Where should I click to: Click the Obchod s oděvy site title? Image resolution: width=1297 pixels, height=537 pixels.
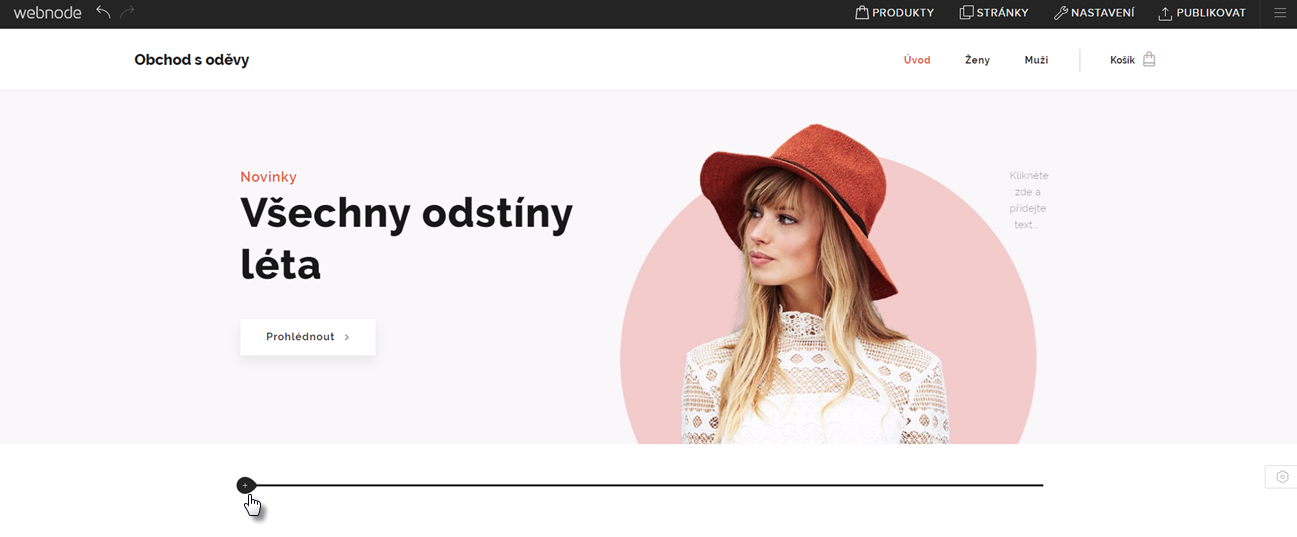(192, 60)
